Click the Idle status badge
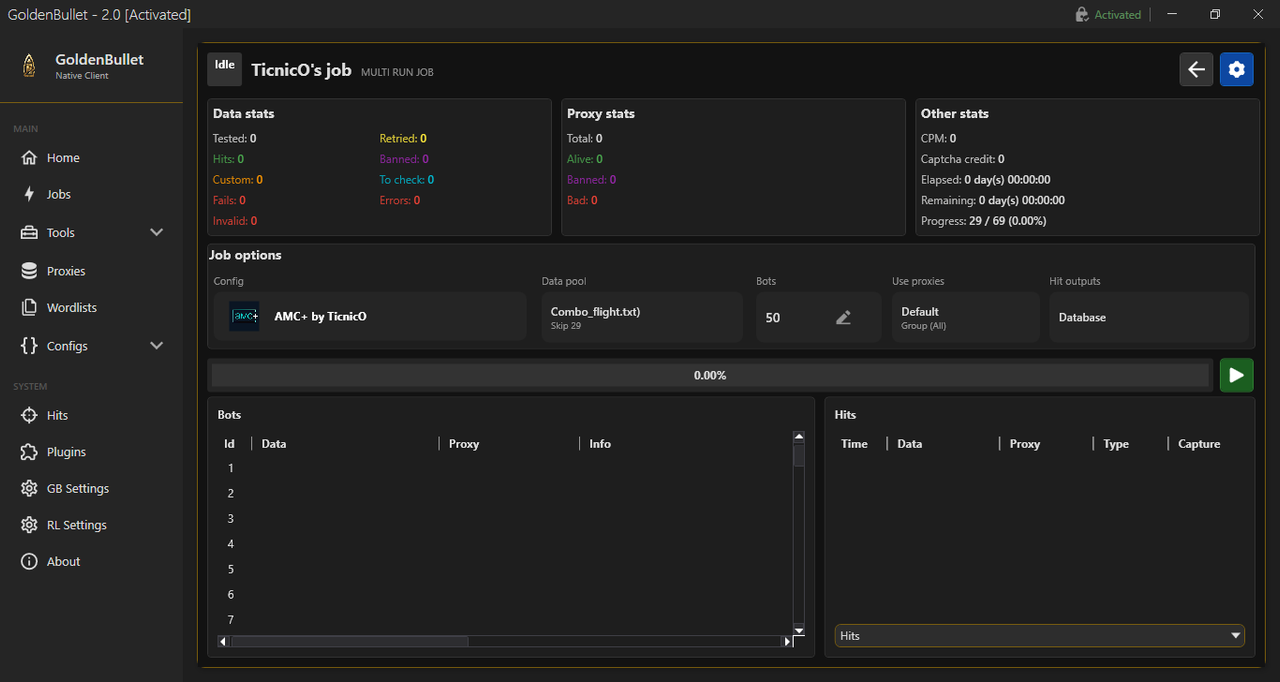Viewport: 1280px width, 682px height. [225, 70]
